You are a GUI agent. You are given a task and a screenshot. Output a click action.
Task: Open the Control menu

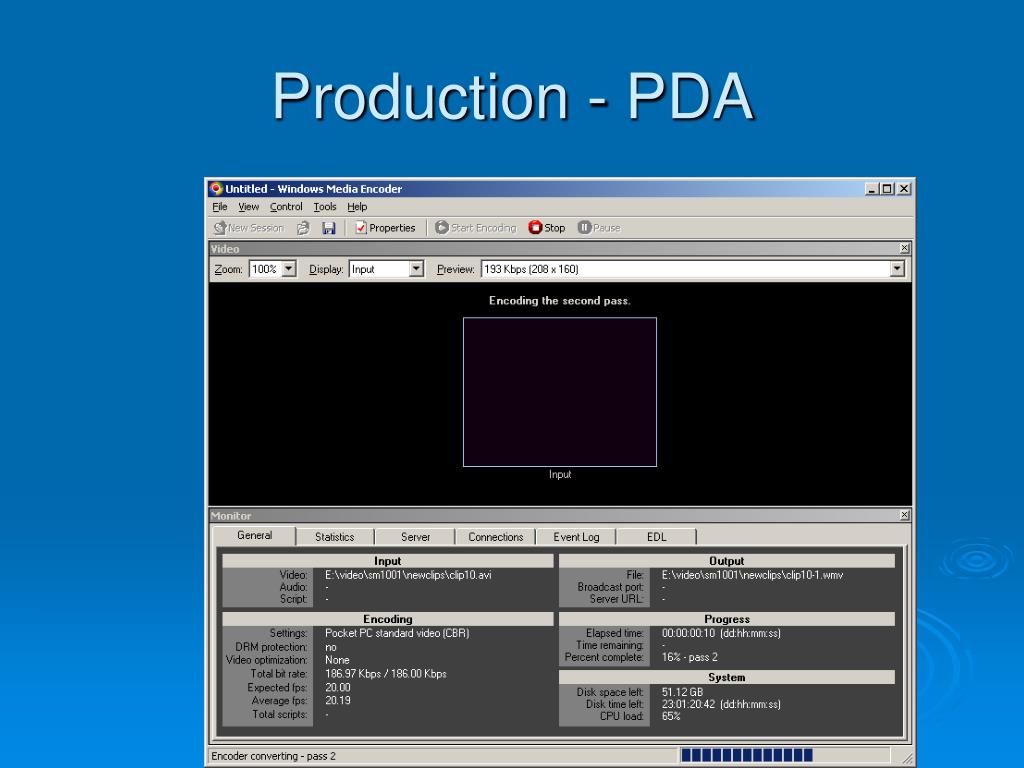pyautogui.click(x=286, y=207)
